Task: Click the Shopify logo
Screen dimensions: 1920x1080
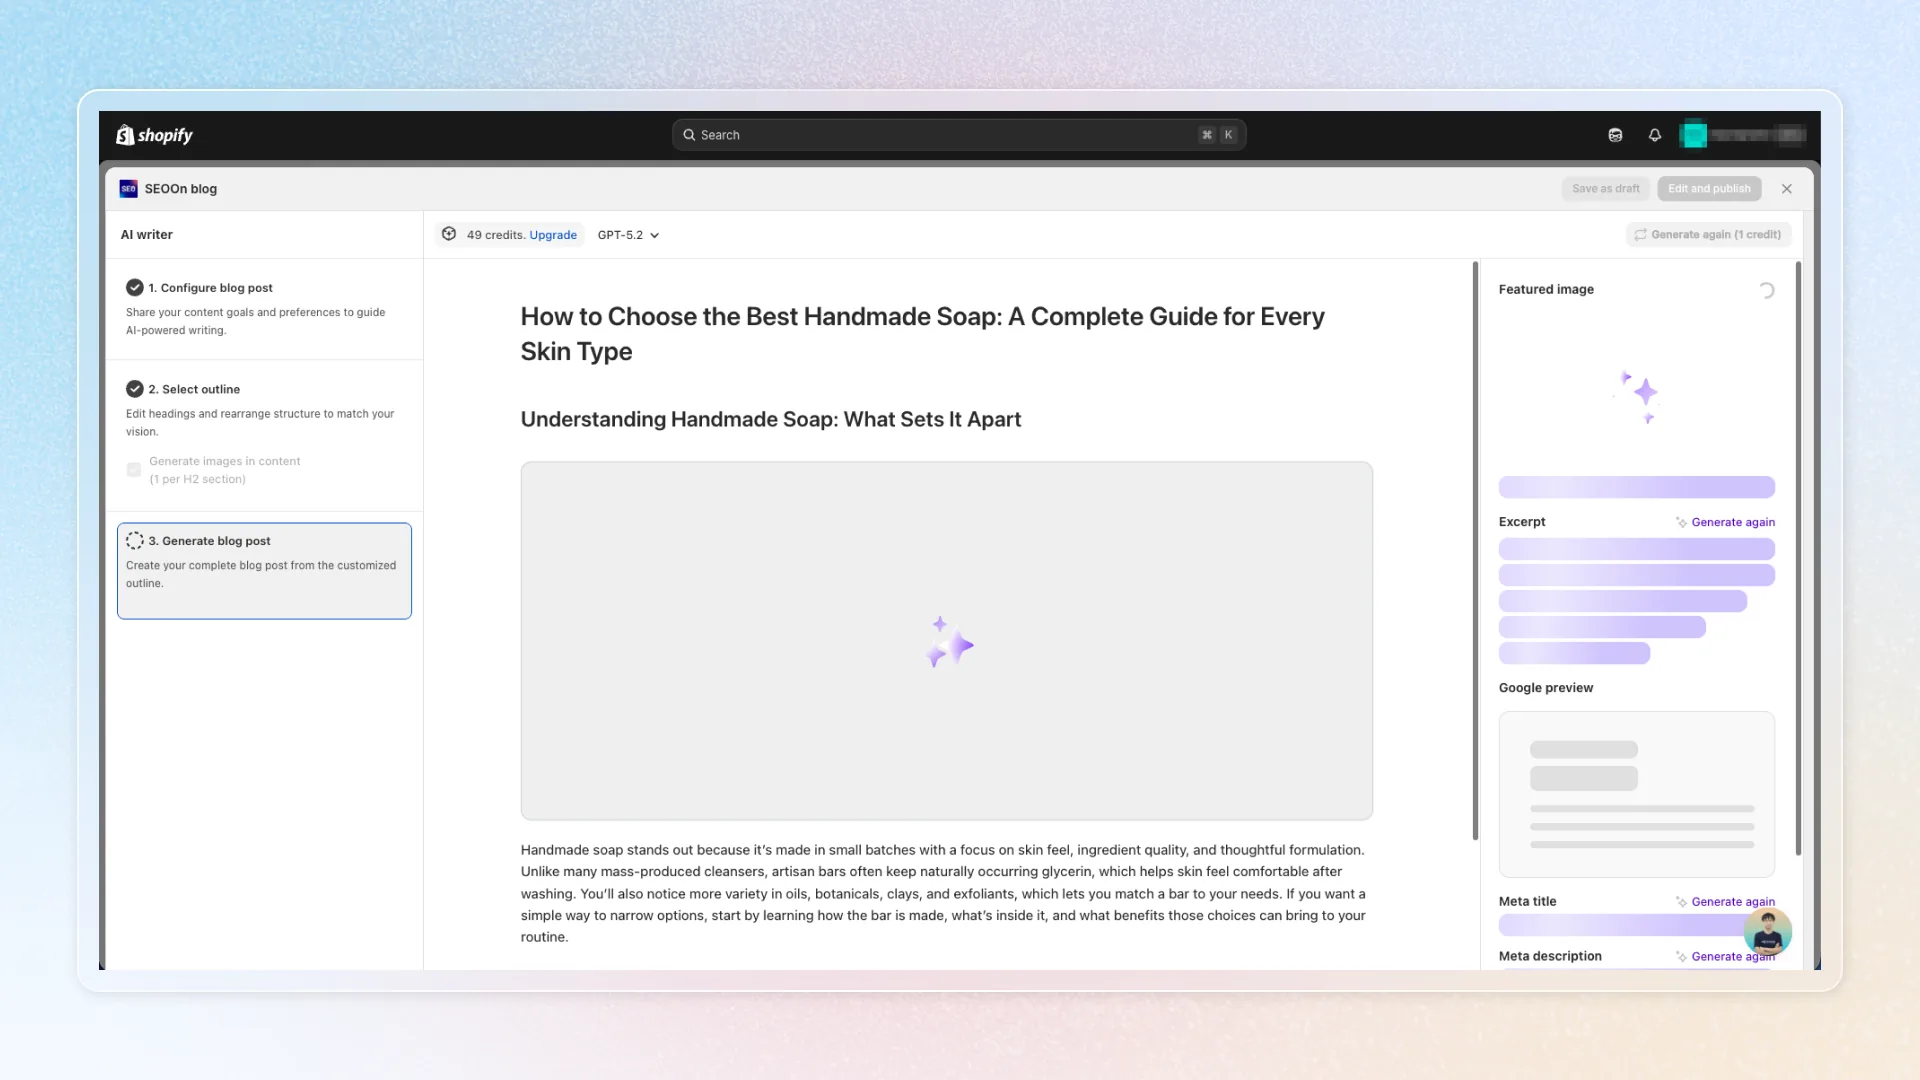Action: click(155, 135)
